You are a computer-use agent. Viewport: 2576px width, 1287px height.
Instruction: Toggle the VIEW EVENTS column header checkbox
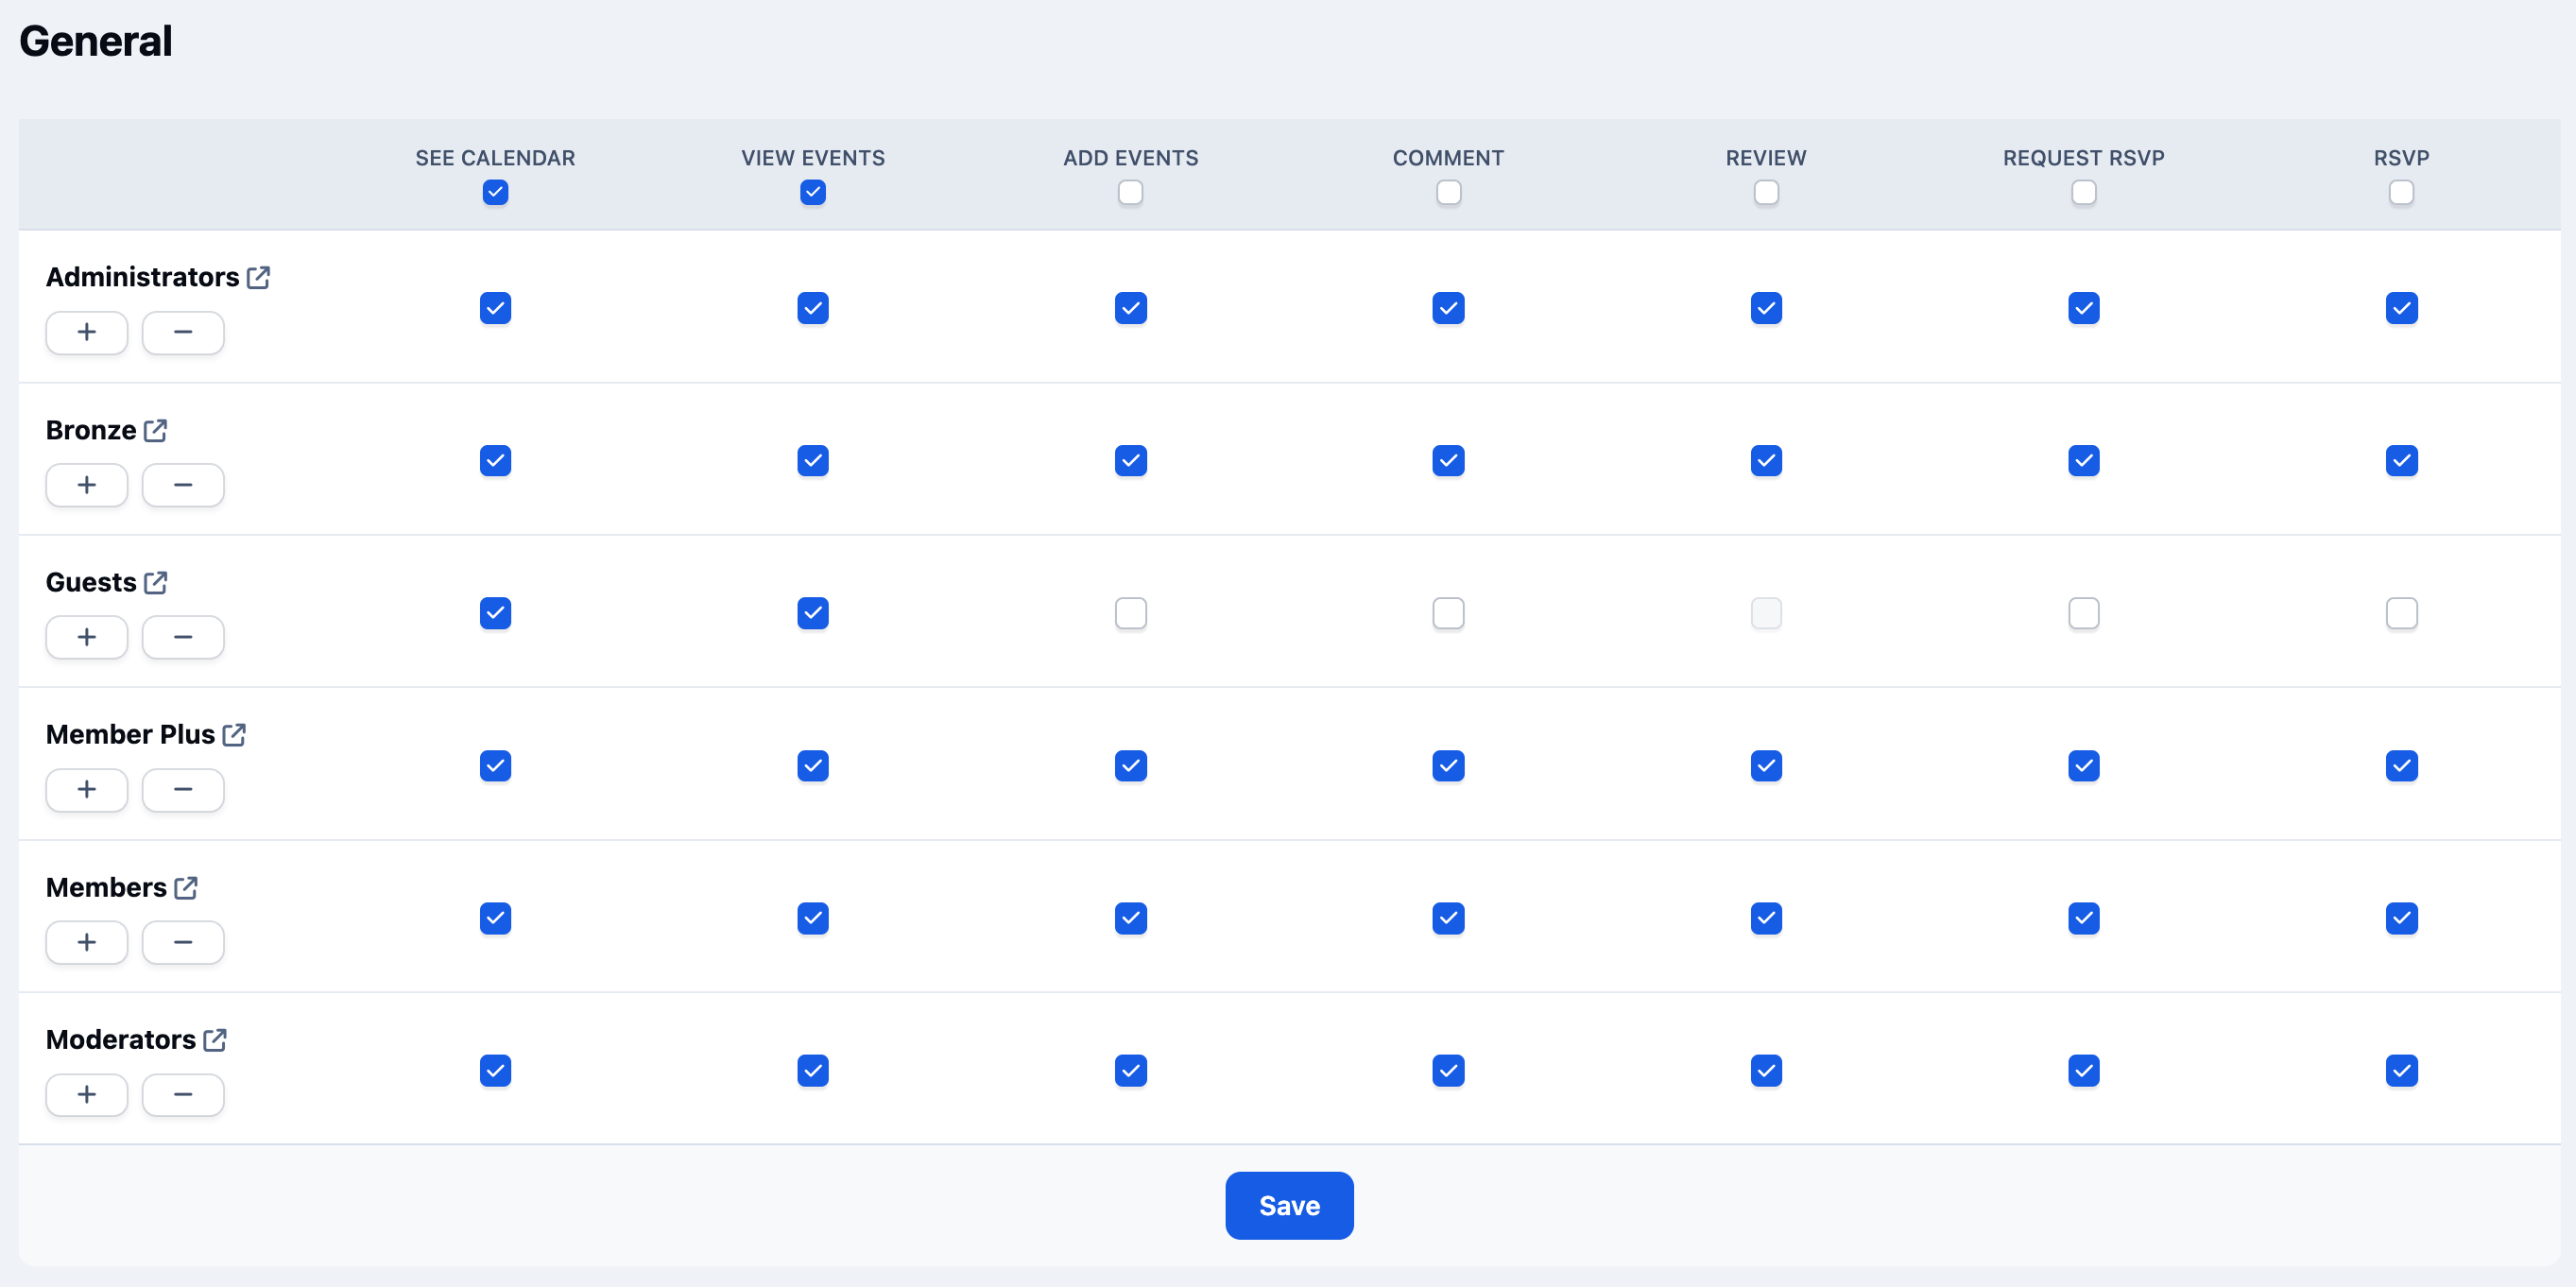point(813,192)
